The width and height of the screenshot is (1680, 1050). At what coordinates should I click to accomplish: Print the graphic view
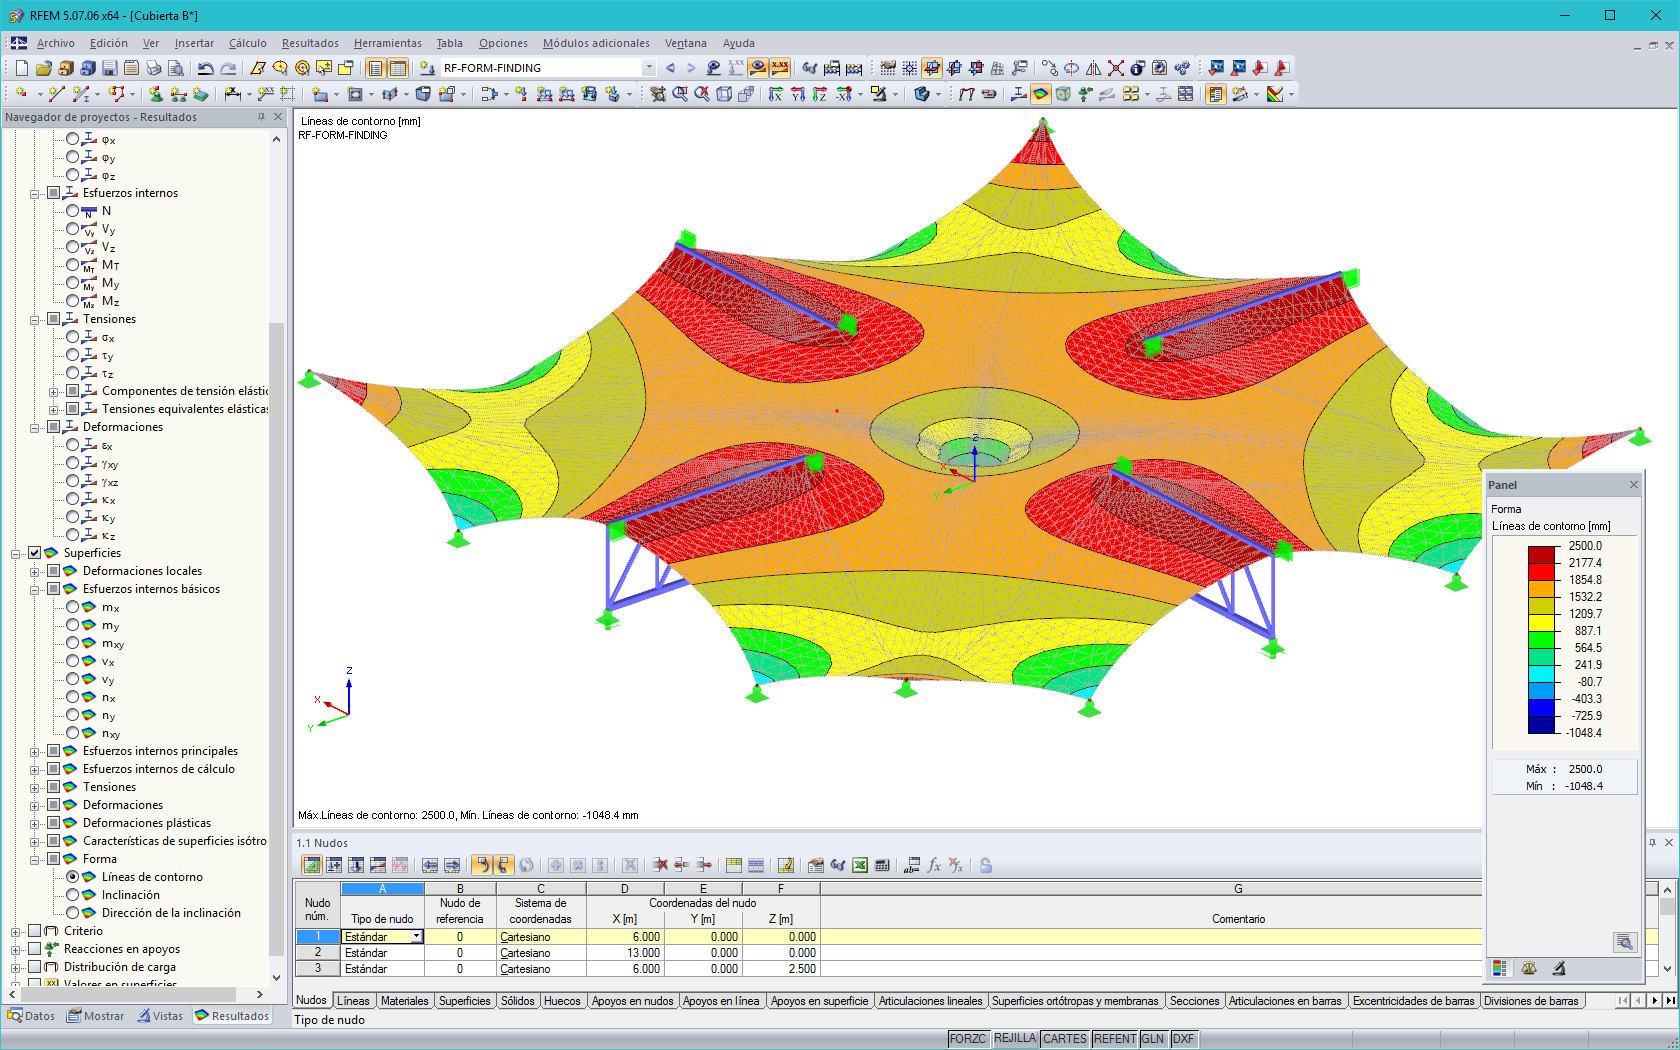153,68
